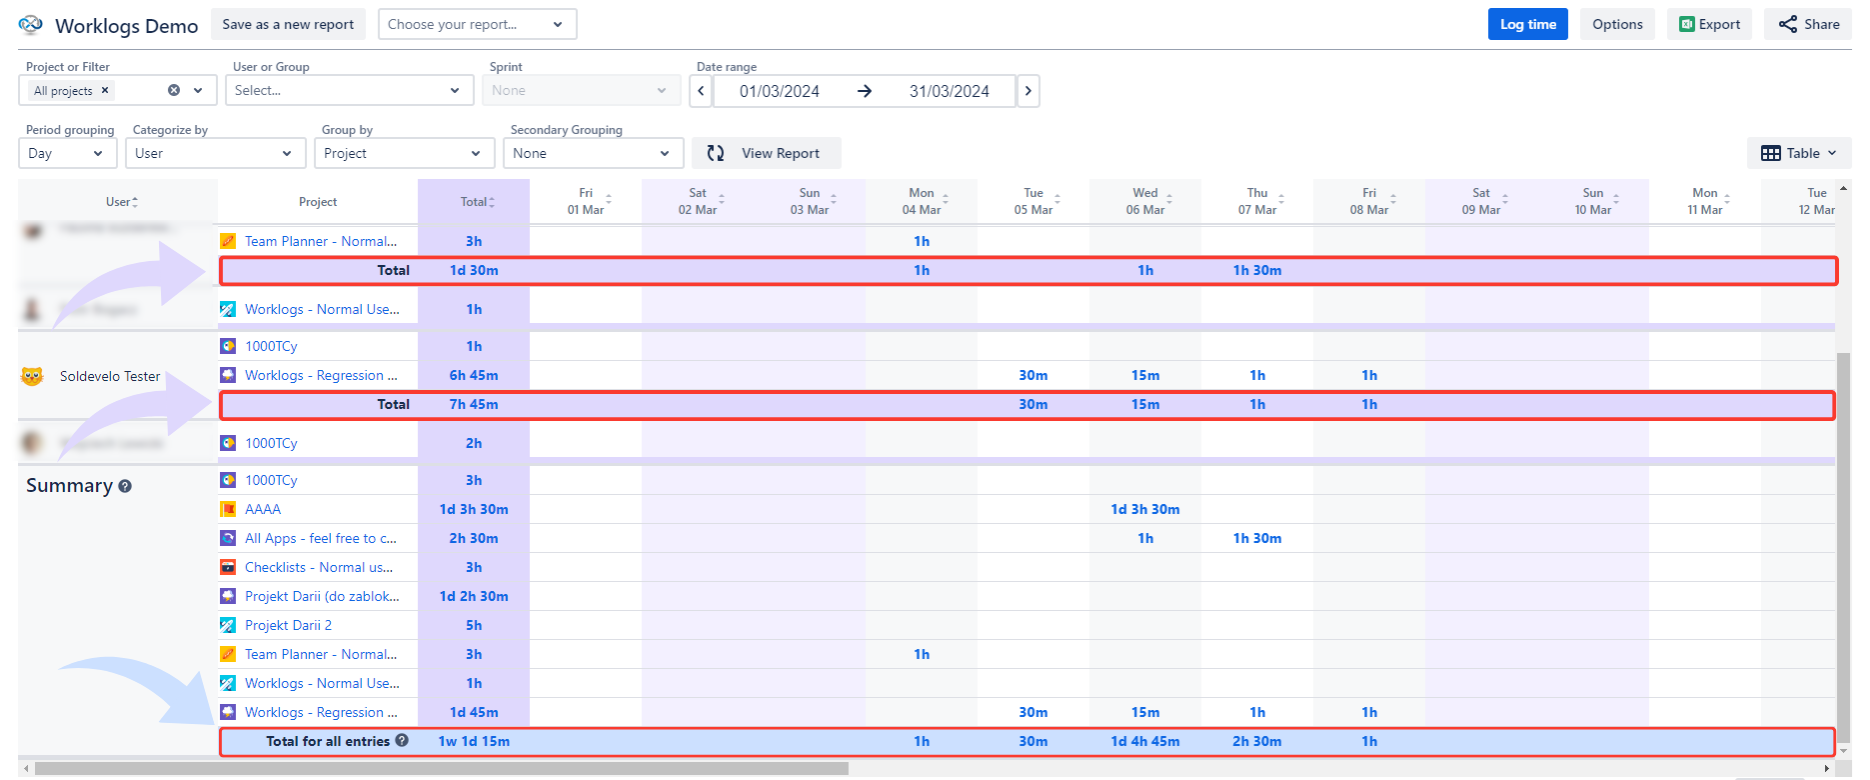Open the Checklists - Normal us... link
The width and height of the screenshot is (1870, 780).
click(x=319, y=567)
